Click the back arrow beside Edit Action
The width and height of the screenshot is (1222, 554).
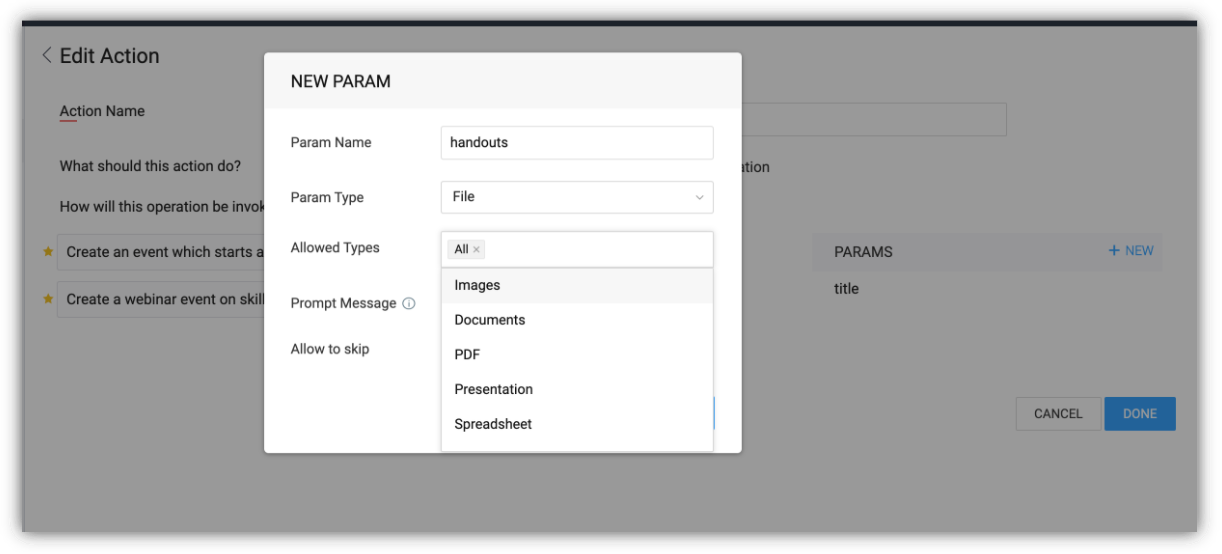pyautogui.click(x=46, y=56)
